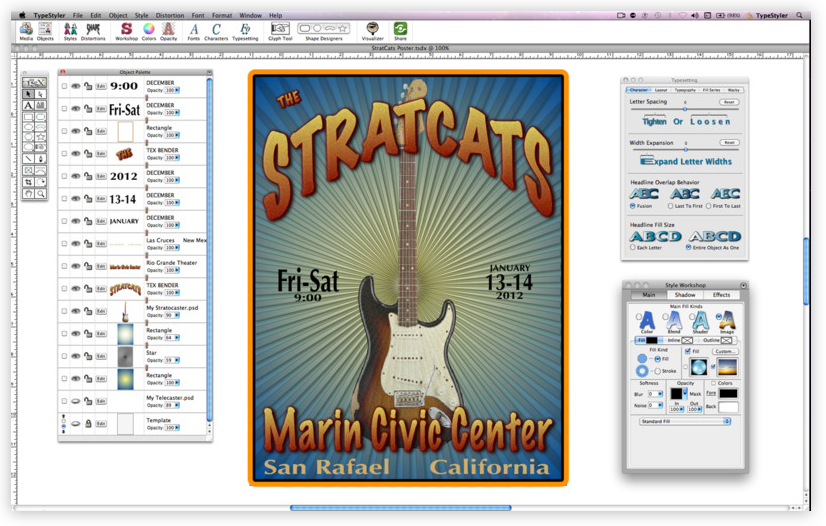Viewport: 826px width, 526px height.
Task: Tick the checkbox of the 9:00 object row
Action: click(64, 86)
